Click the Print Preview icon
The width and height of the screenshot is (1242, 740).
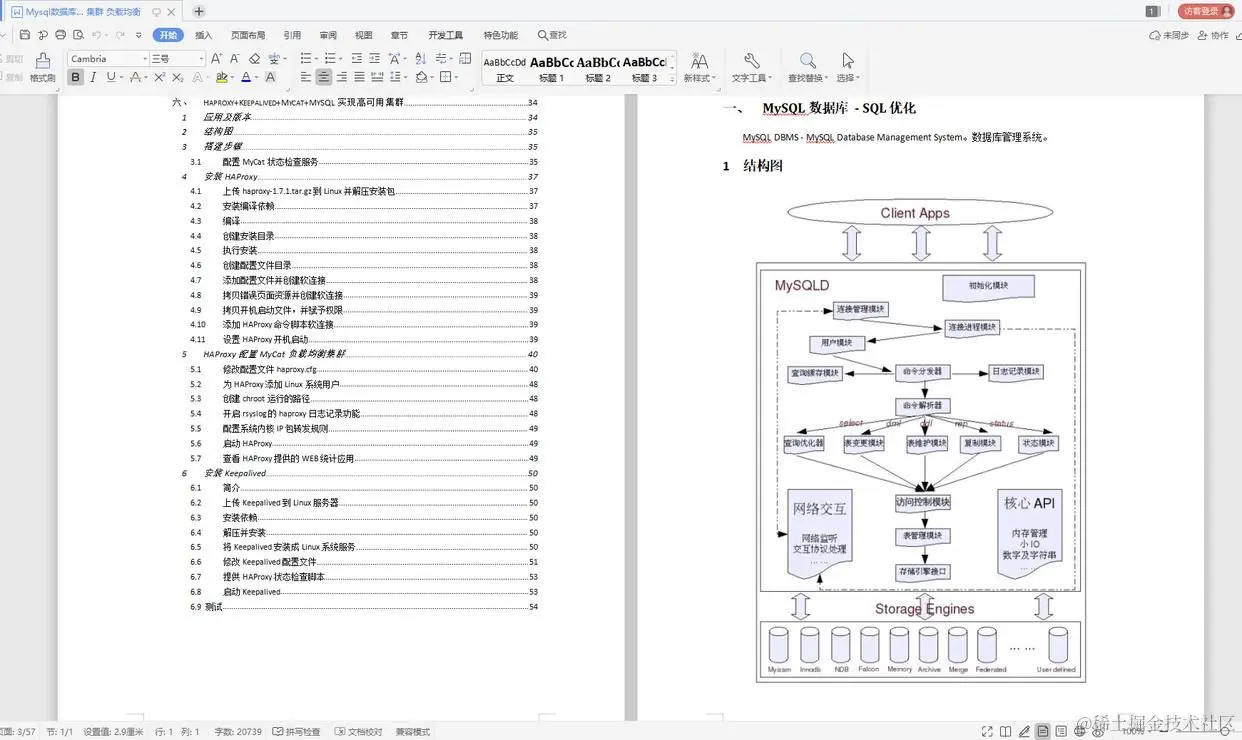[78, 35]
